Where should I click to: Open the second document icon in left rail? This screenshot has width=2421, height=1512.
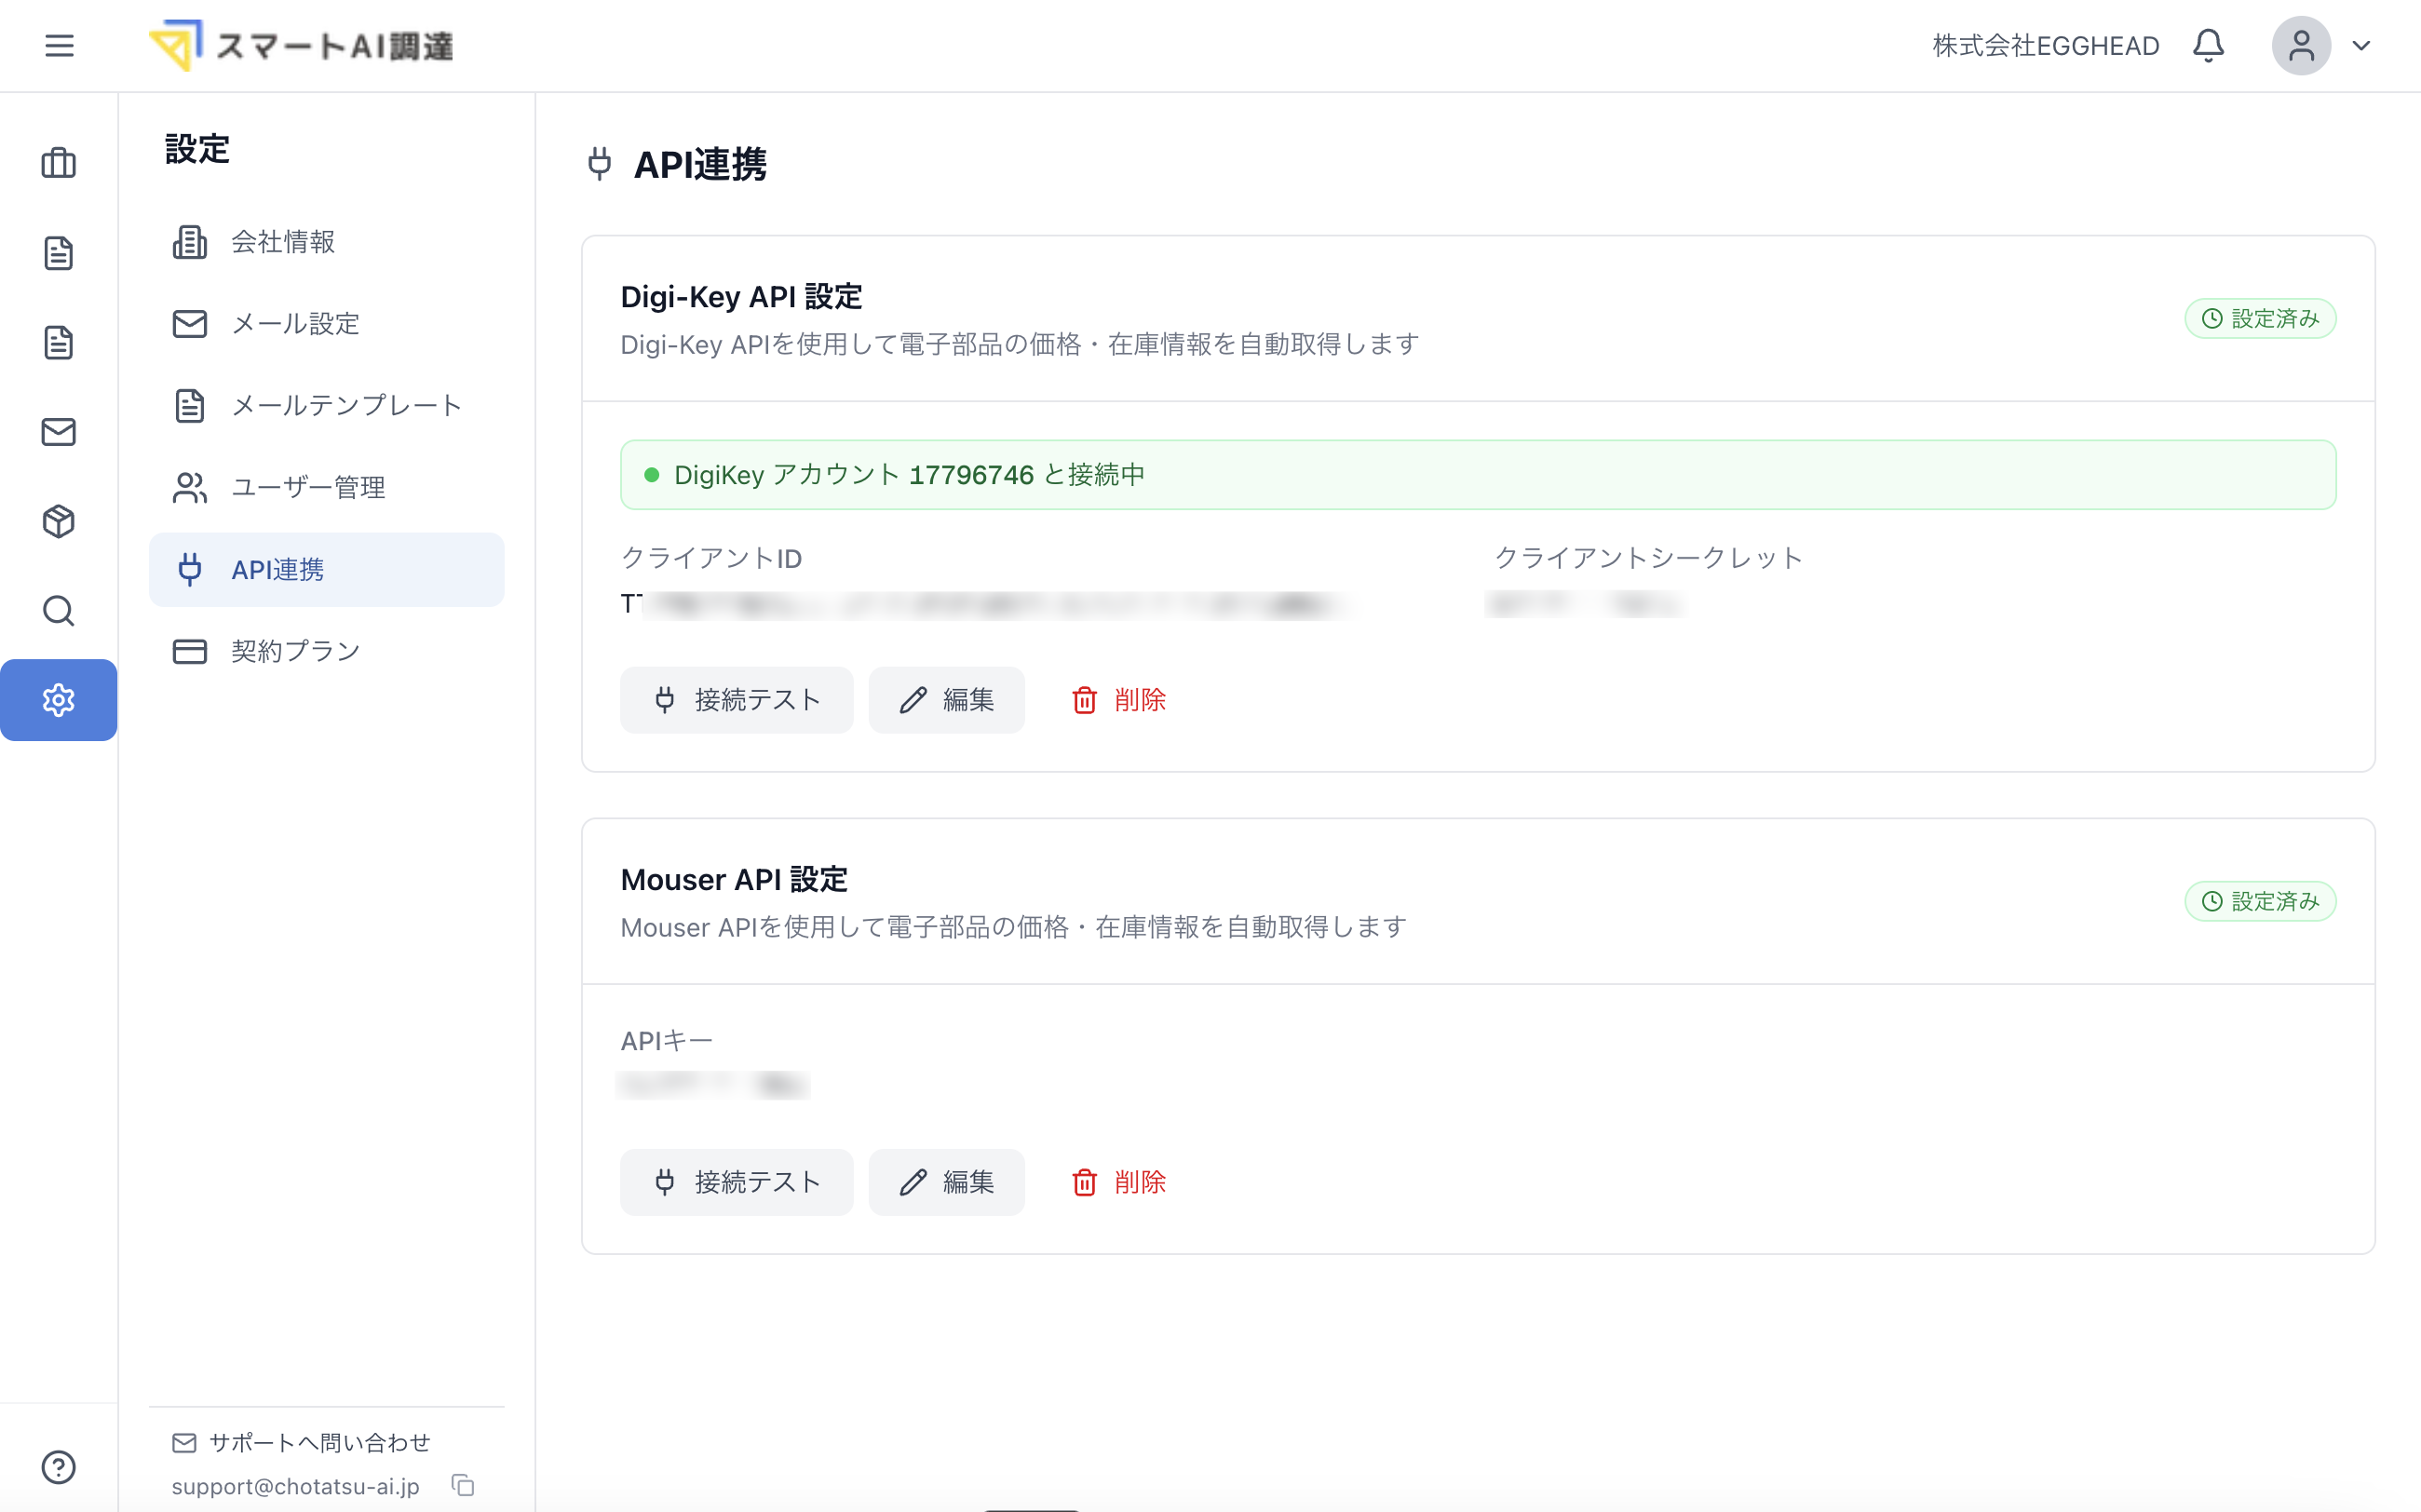[59, 342]
